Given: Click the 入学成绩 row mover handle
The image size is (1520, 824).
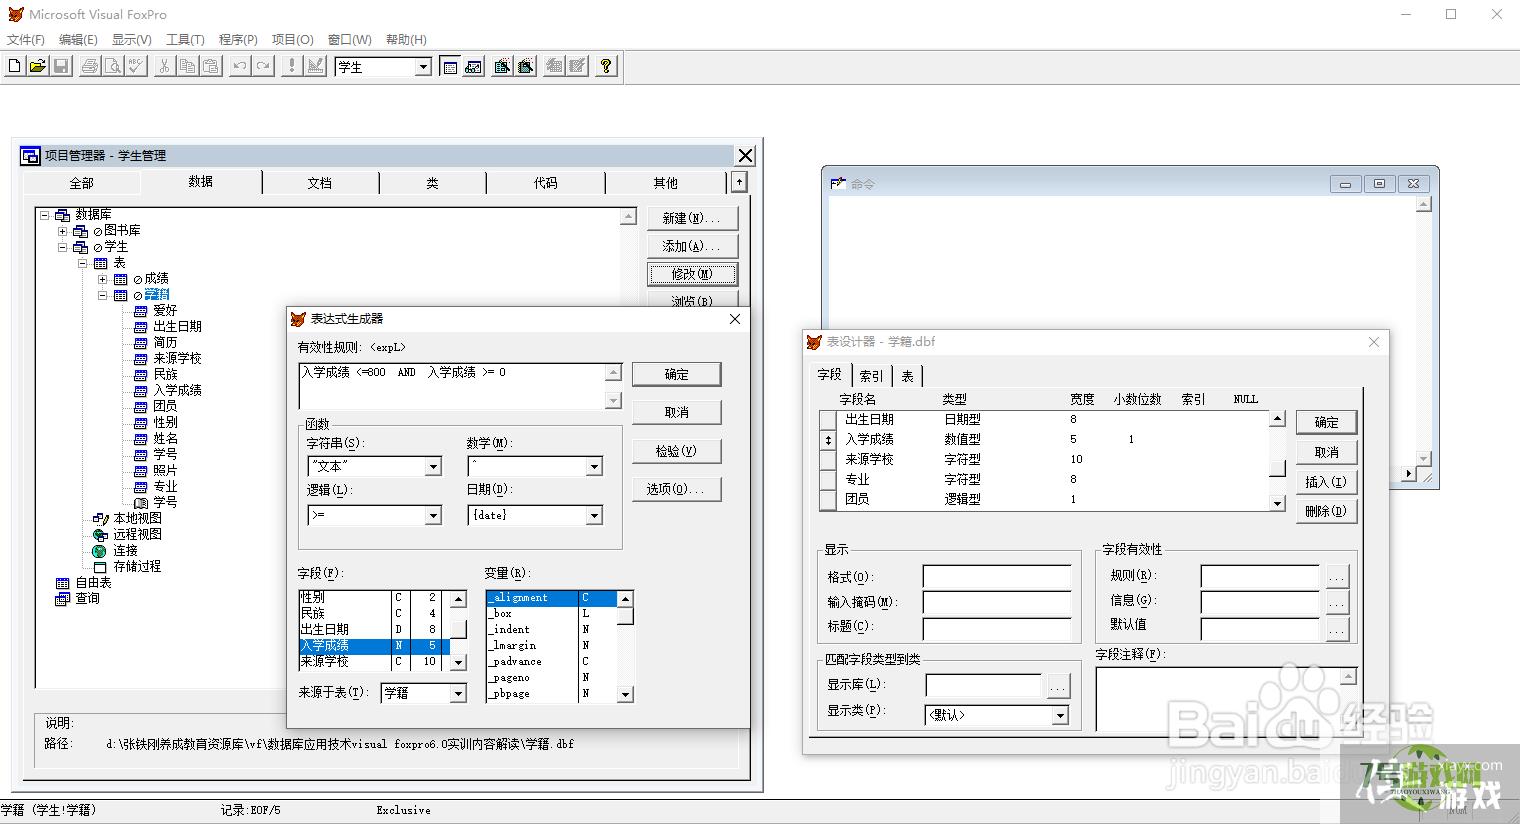Looking at the screenshot, I should click(827, 440).
